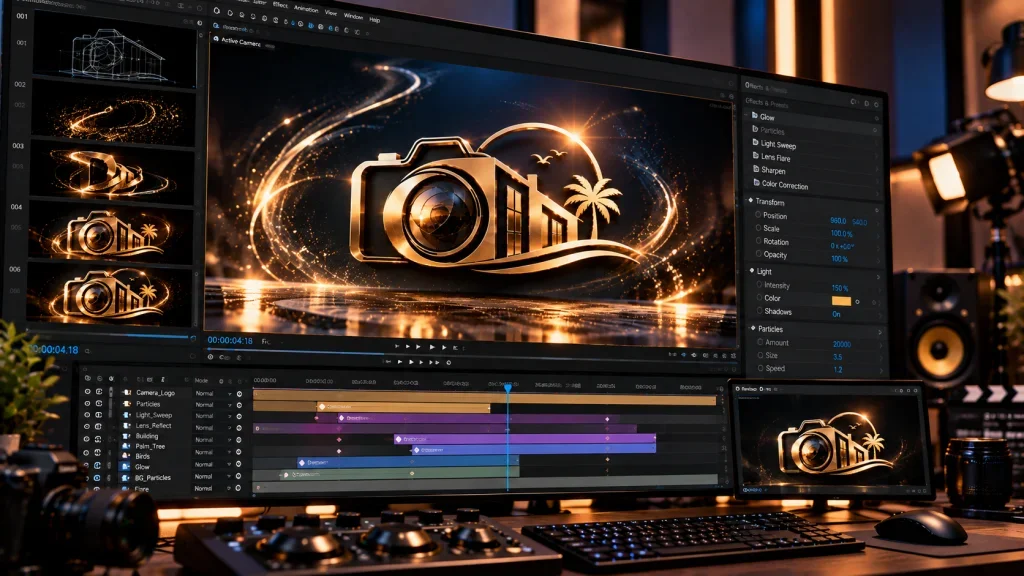Collapse the Particles property group in effects panel
Image resolution: width=1024 pixels, height=576 pixels.
753,328
